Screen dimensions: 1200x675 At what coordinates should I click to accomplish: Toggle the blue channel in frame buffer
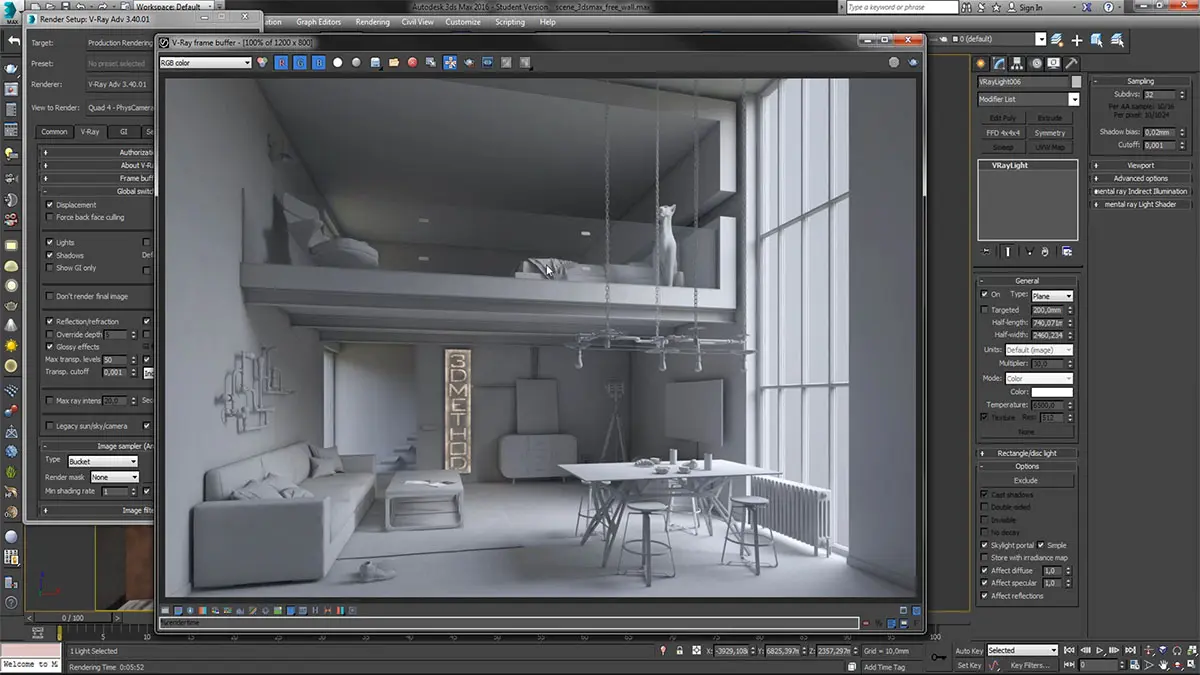pyautogui.click(x=319, y=62)
